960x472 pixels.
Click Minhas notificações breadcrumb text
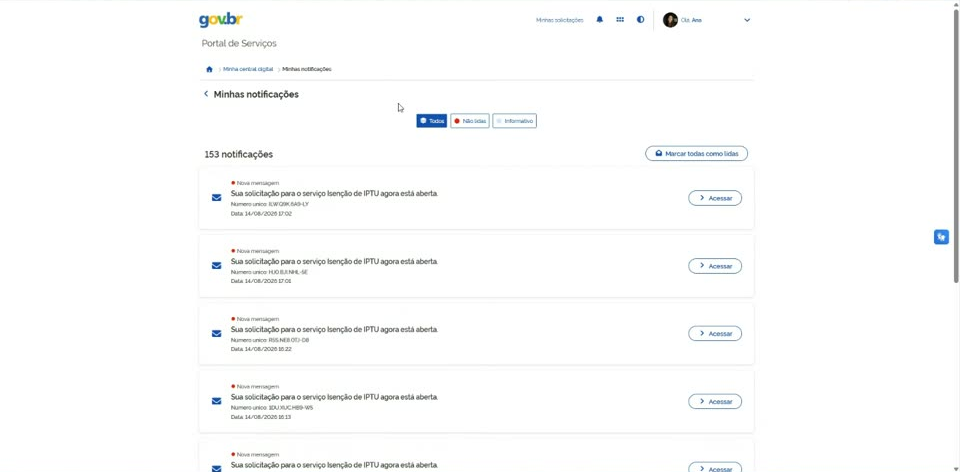point(307,69)
